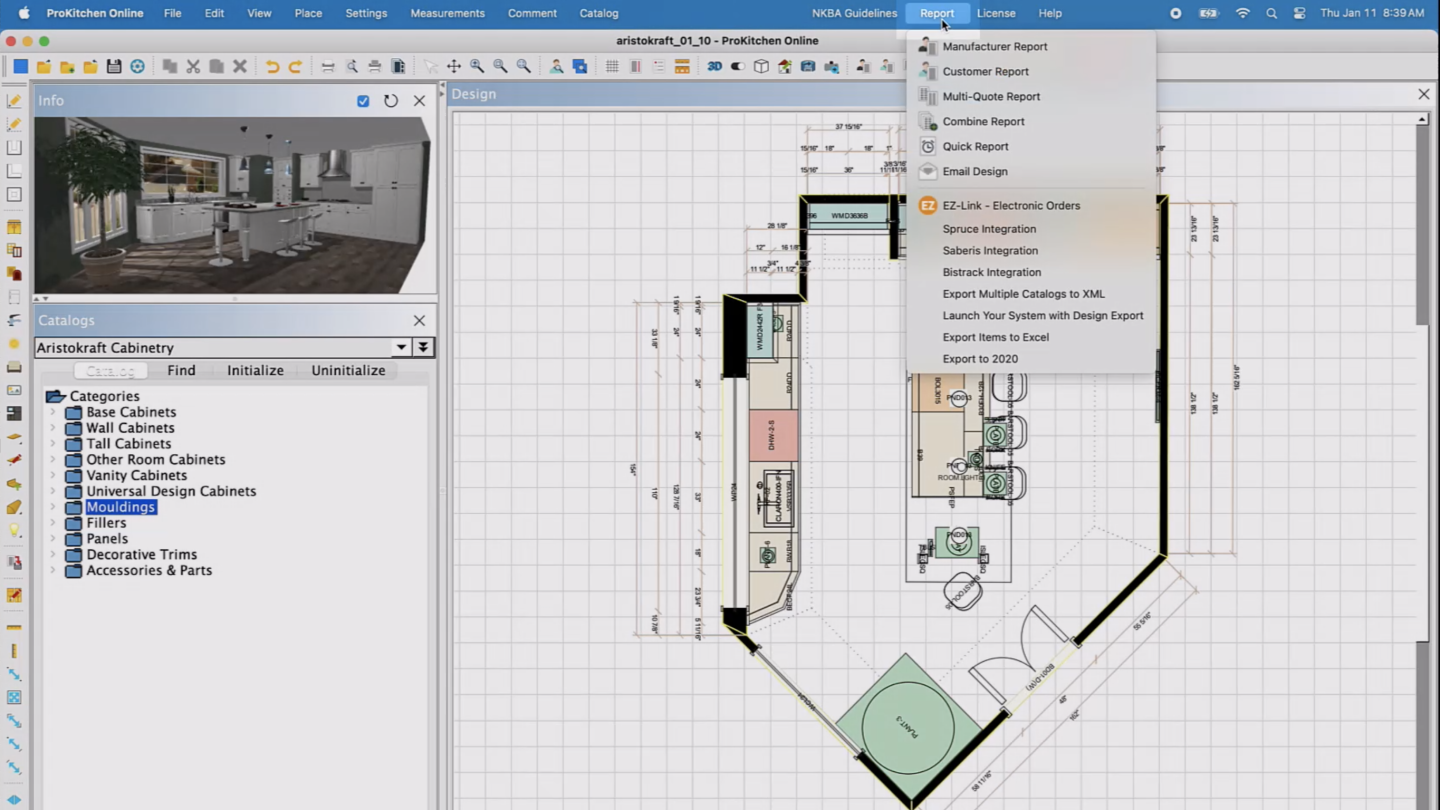Close the Design panel
Image resolution: width=1440 pixels, height=810 pixels.
click(x=1424, y=94)
